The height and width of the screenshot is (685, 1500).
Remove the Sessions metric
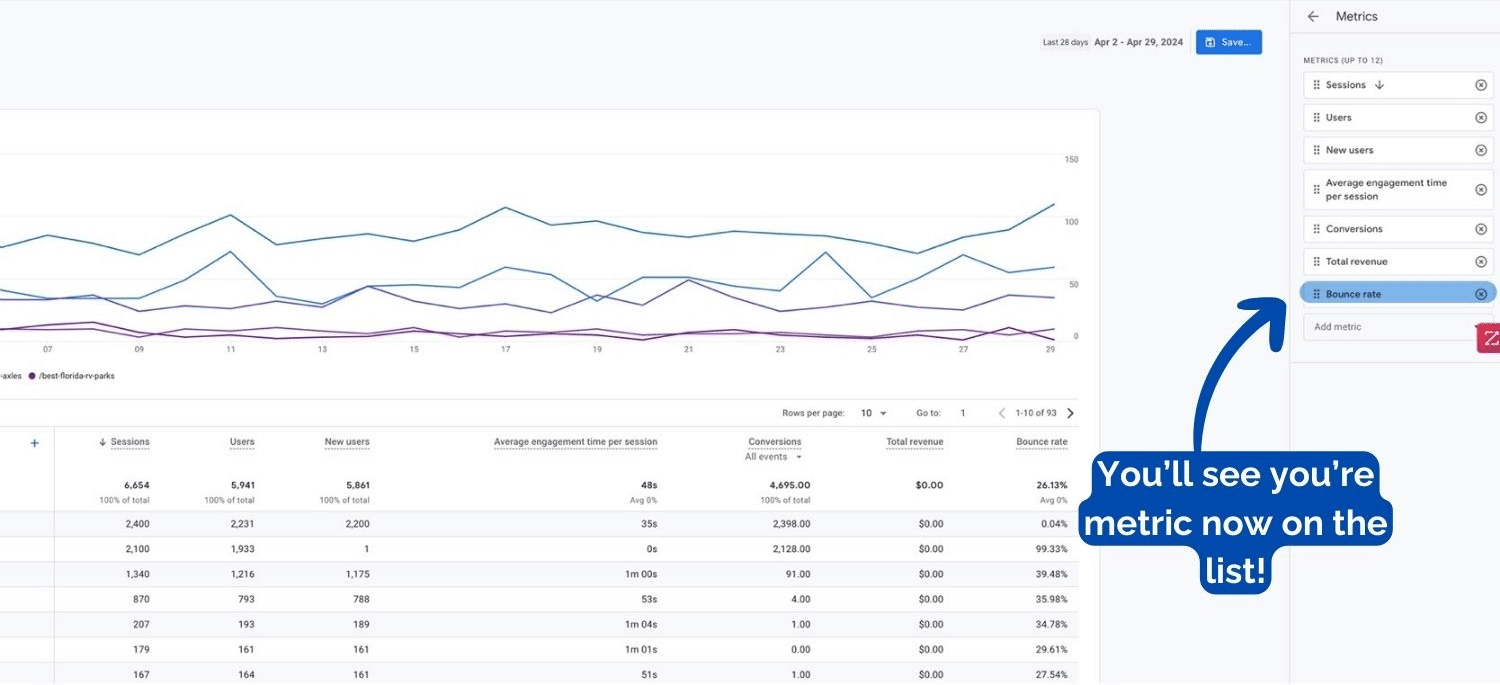[1481, 85]
